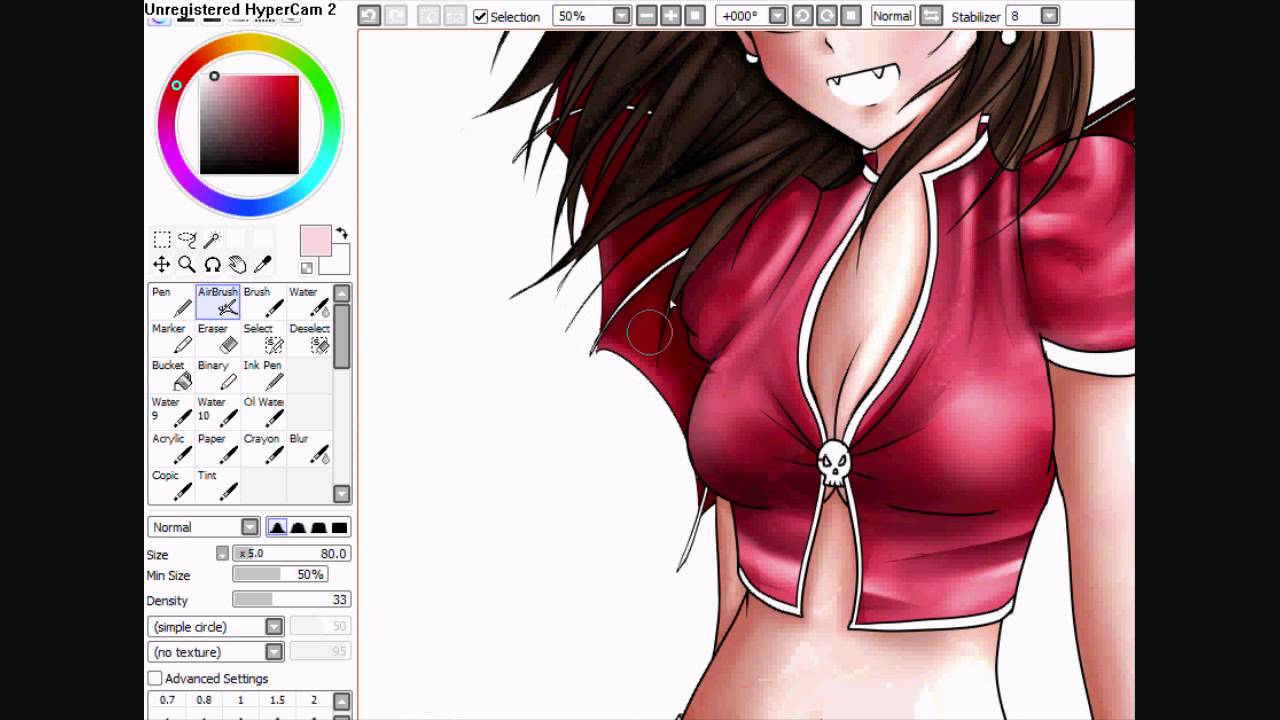Select the third brush edge shape
The image size is (1280, 720).
(x=319, y=527)
